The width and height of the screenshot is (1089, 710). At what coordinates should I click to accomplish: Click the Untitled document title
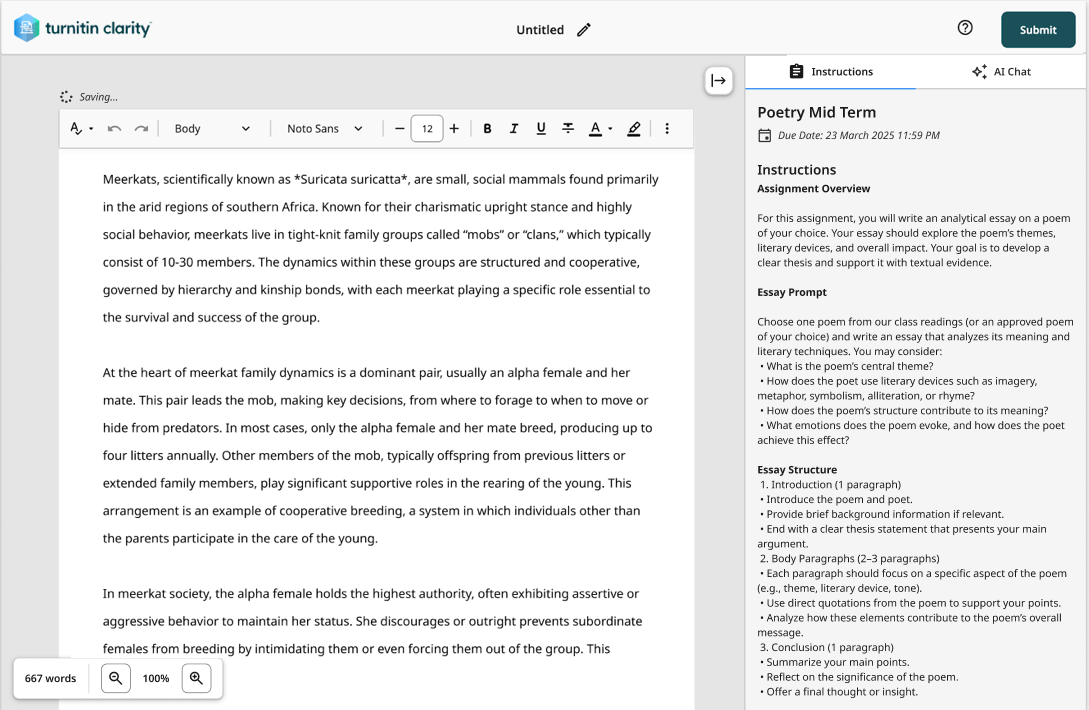[540, 30]
